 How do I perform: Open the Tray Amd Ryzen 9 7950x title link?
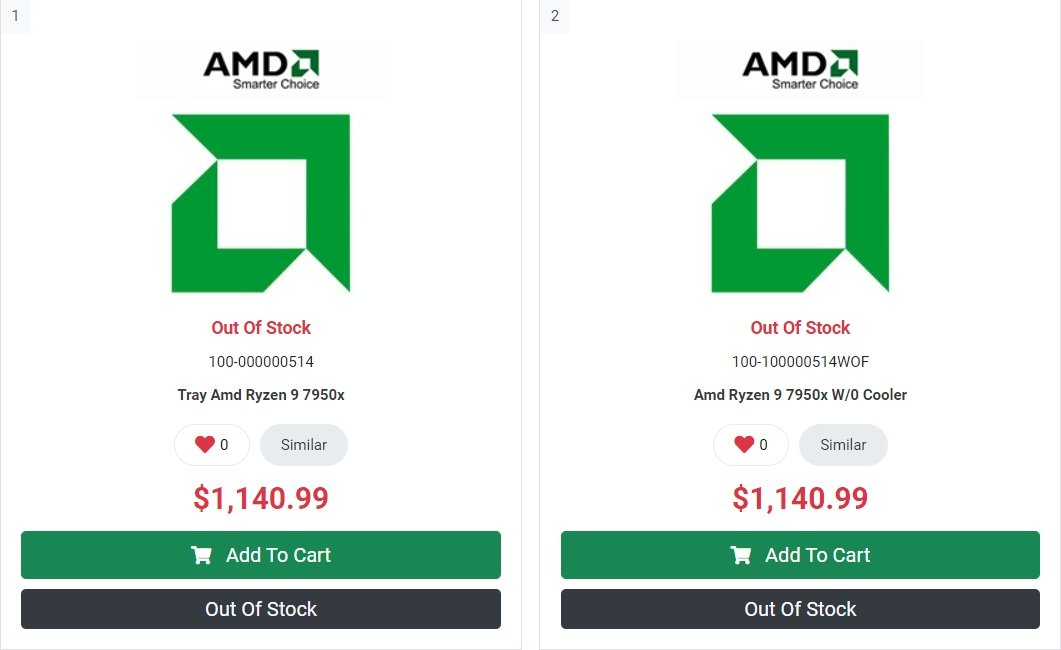261,395
